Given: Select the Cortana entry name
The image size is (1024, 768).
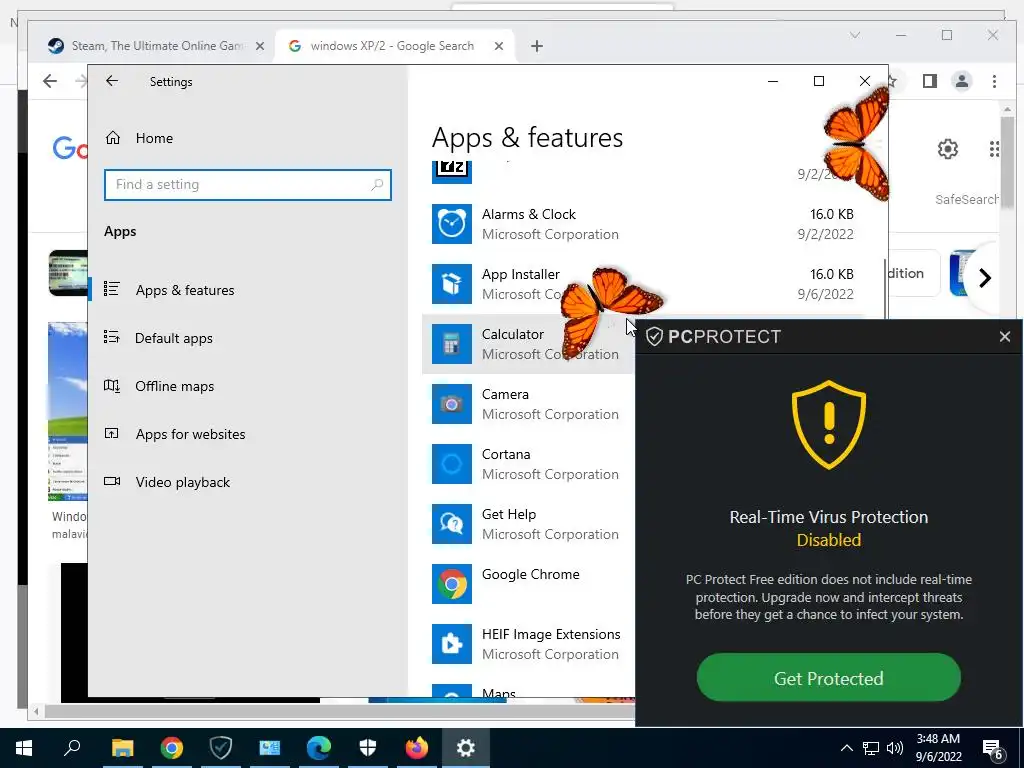Looking at the screenshot, I should click(x=506, y=455).
